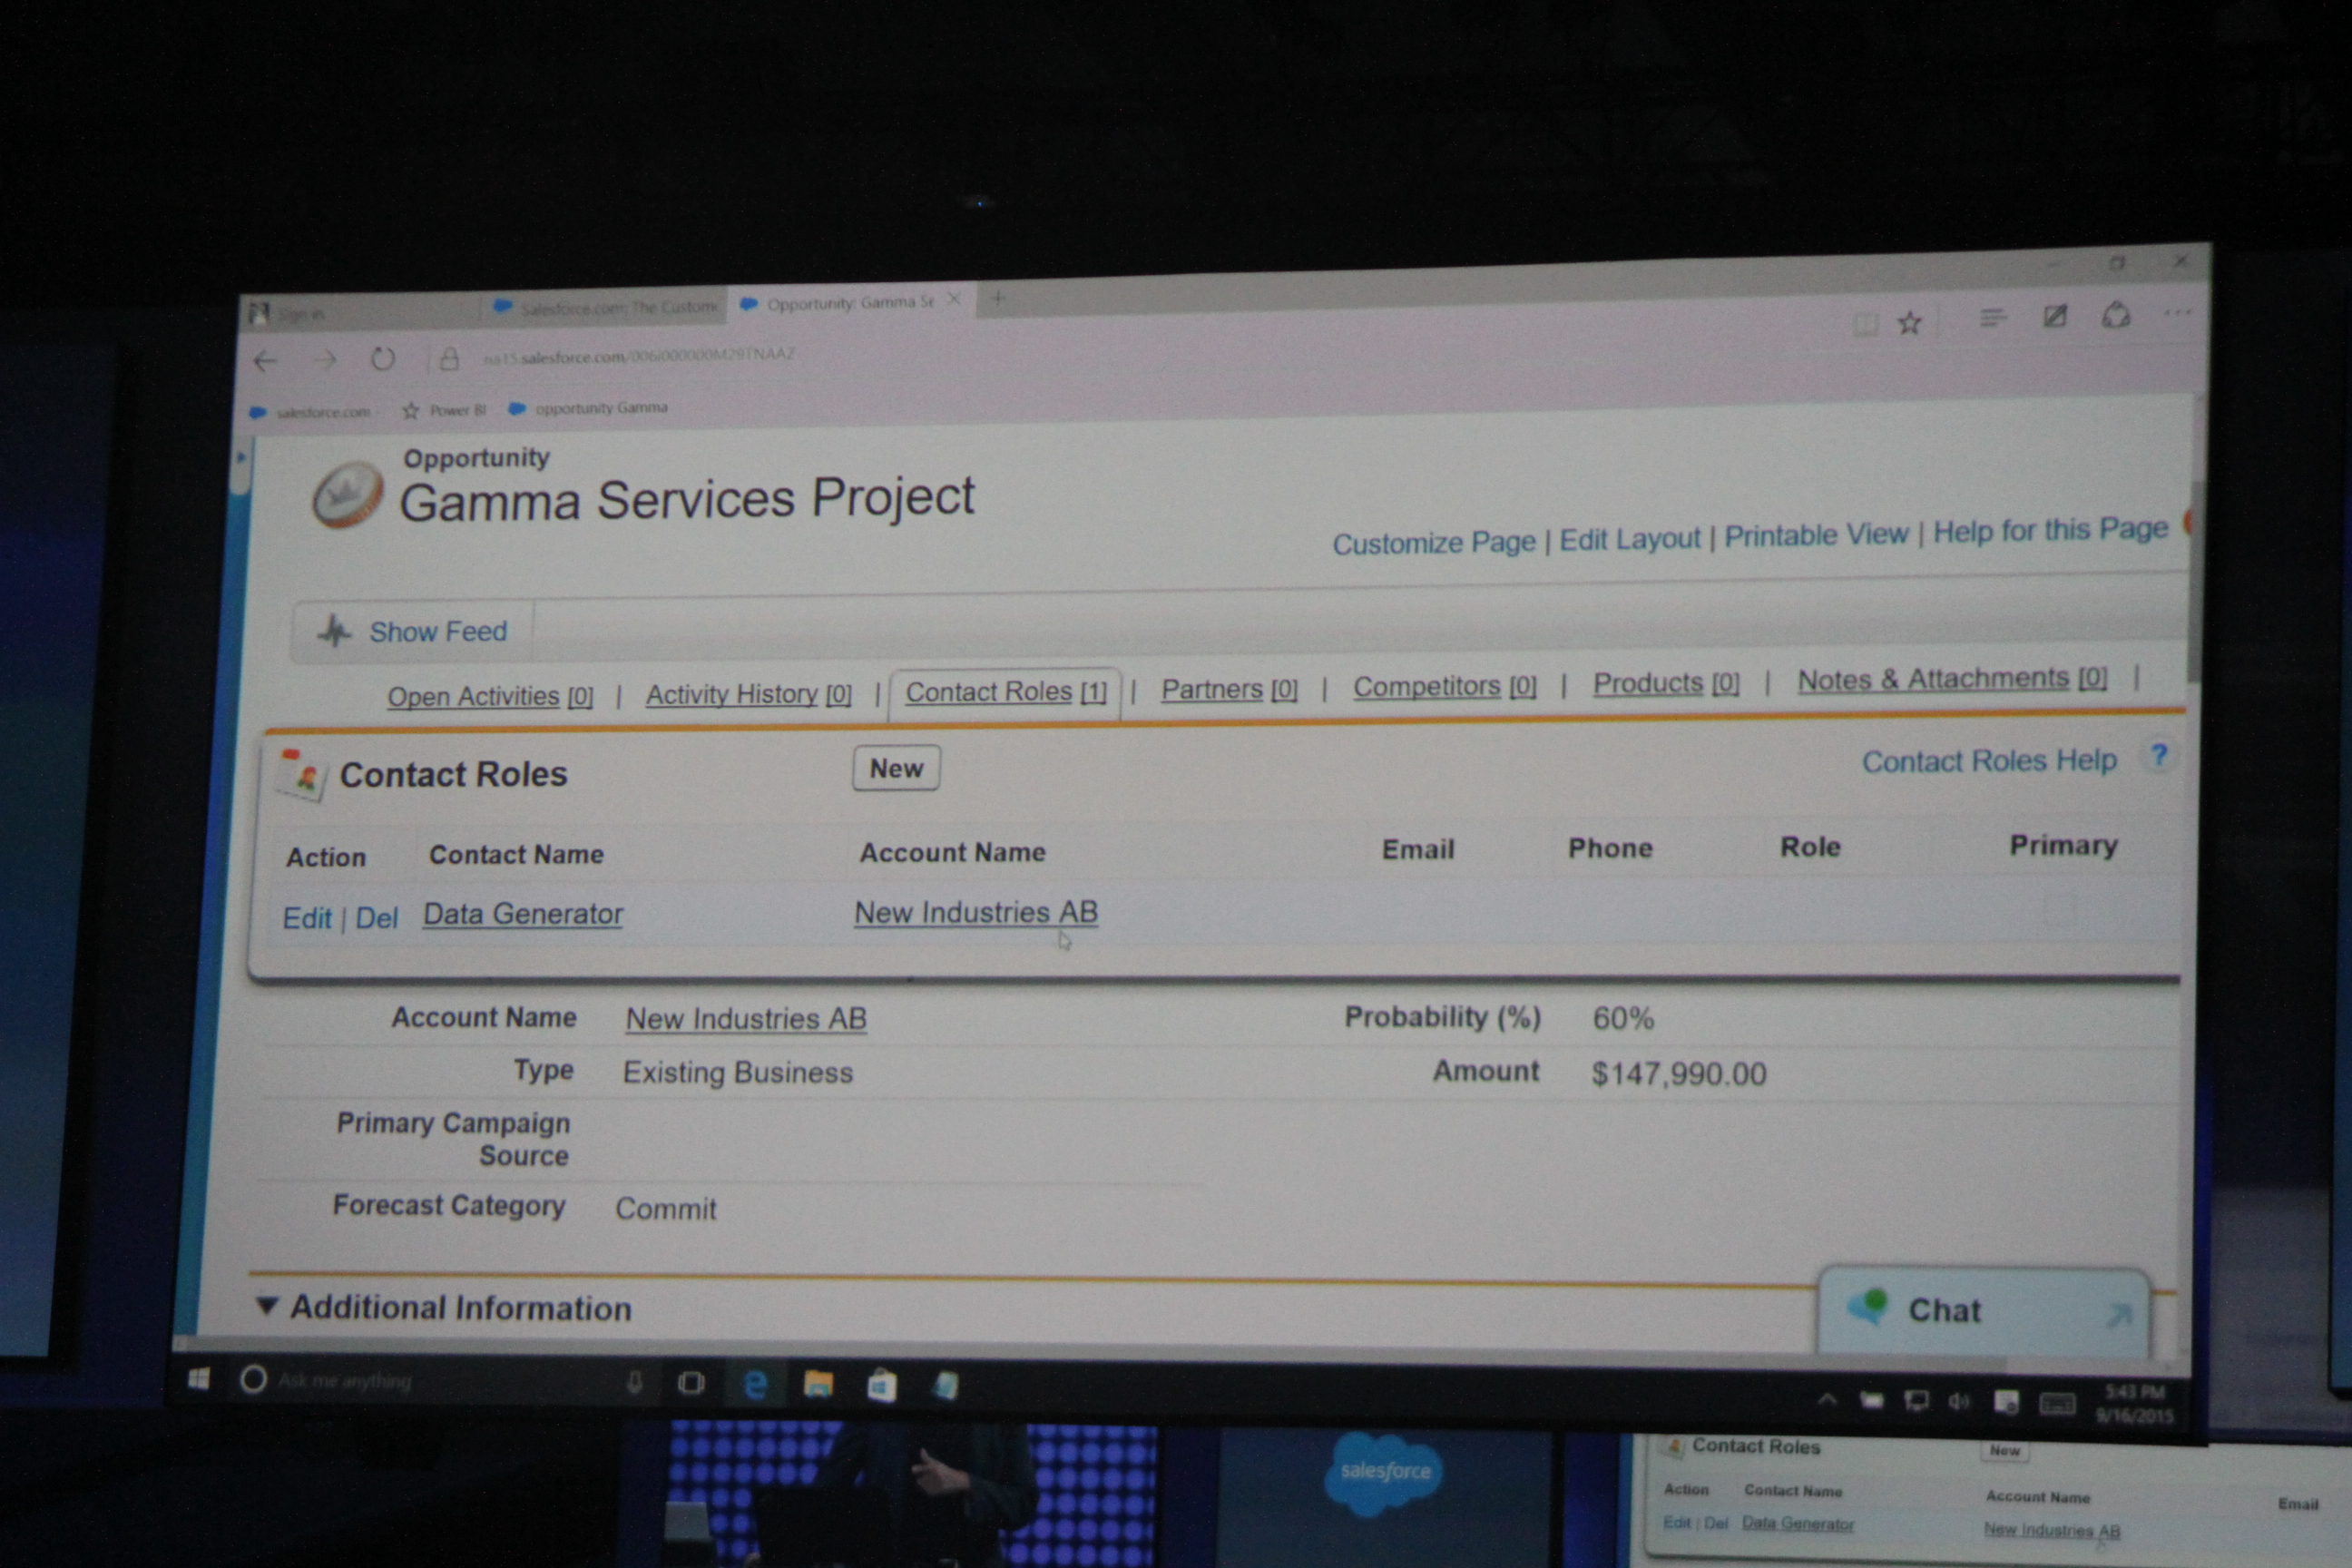Image resolution: width=2352 pixels, height=1568 pixels.
Task: Open the Hub three-lines icon
Action: coord(1993,319)
